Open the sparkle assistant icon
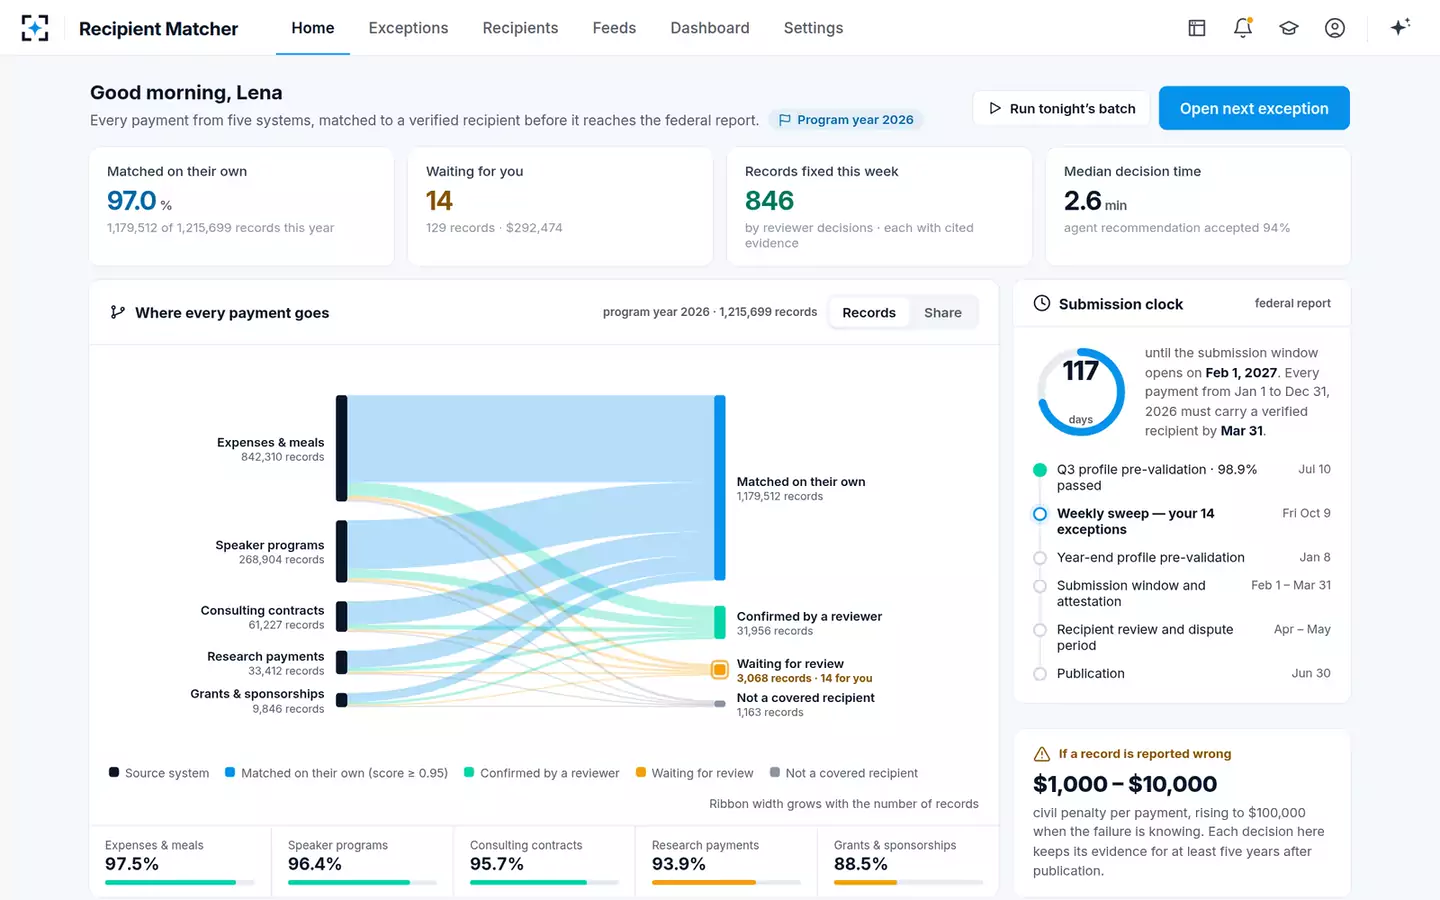Viewport: 1440px width, 900px height. tap(1400, 27)
